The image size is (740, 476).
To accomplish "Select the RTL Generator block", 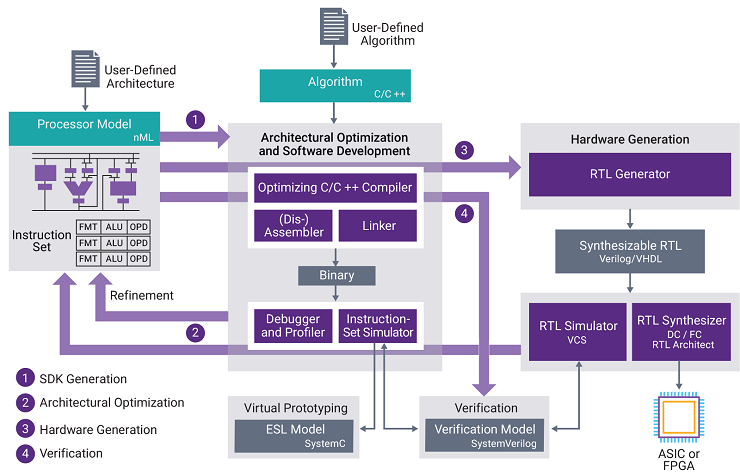I will tap(628, 174).
